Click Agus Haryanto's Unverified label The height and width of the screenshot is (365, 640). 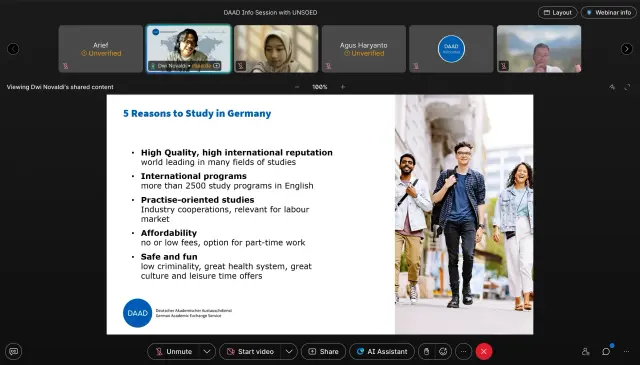(x=364, y=53)
